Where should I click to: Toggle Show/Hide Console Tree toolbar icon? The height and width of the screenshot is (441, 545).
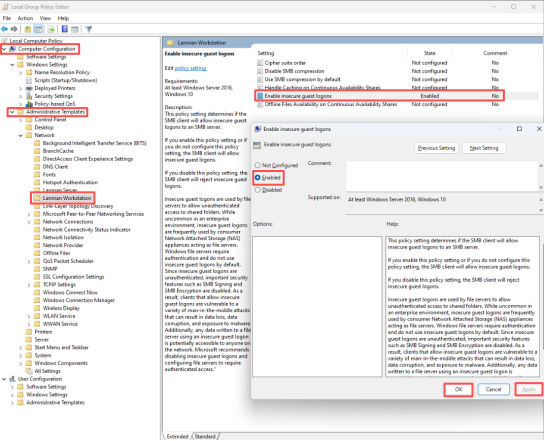click(x=38, y=29)
